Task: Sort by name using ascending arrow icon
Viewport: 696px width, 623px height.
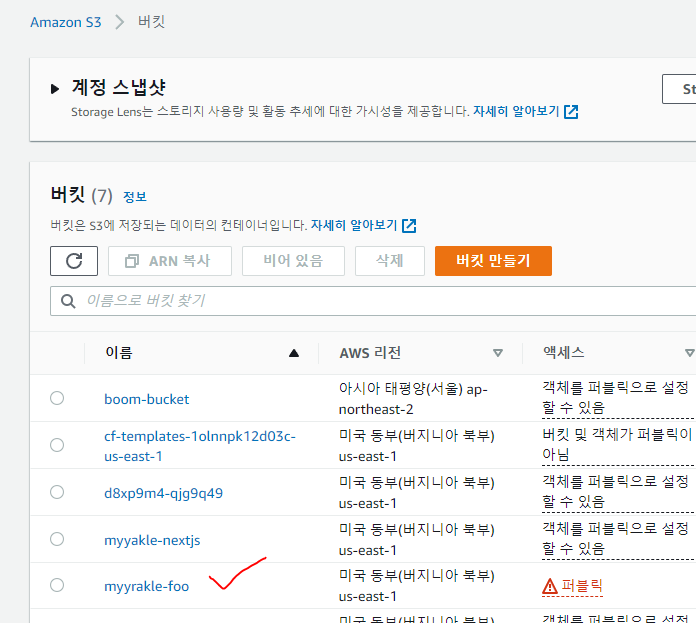Action: 293,353
